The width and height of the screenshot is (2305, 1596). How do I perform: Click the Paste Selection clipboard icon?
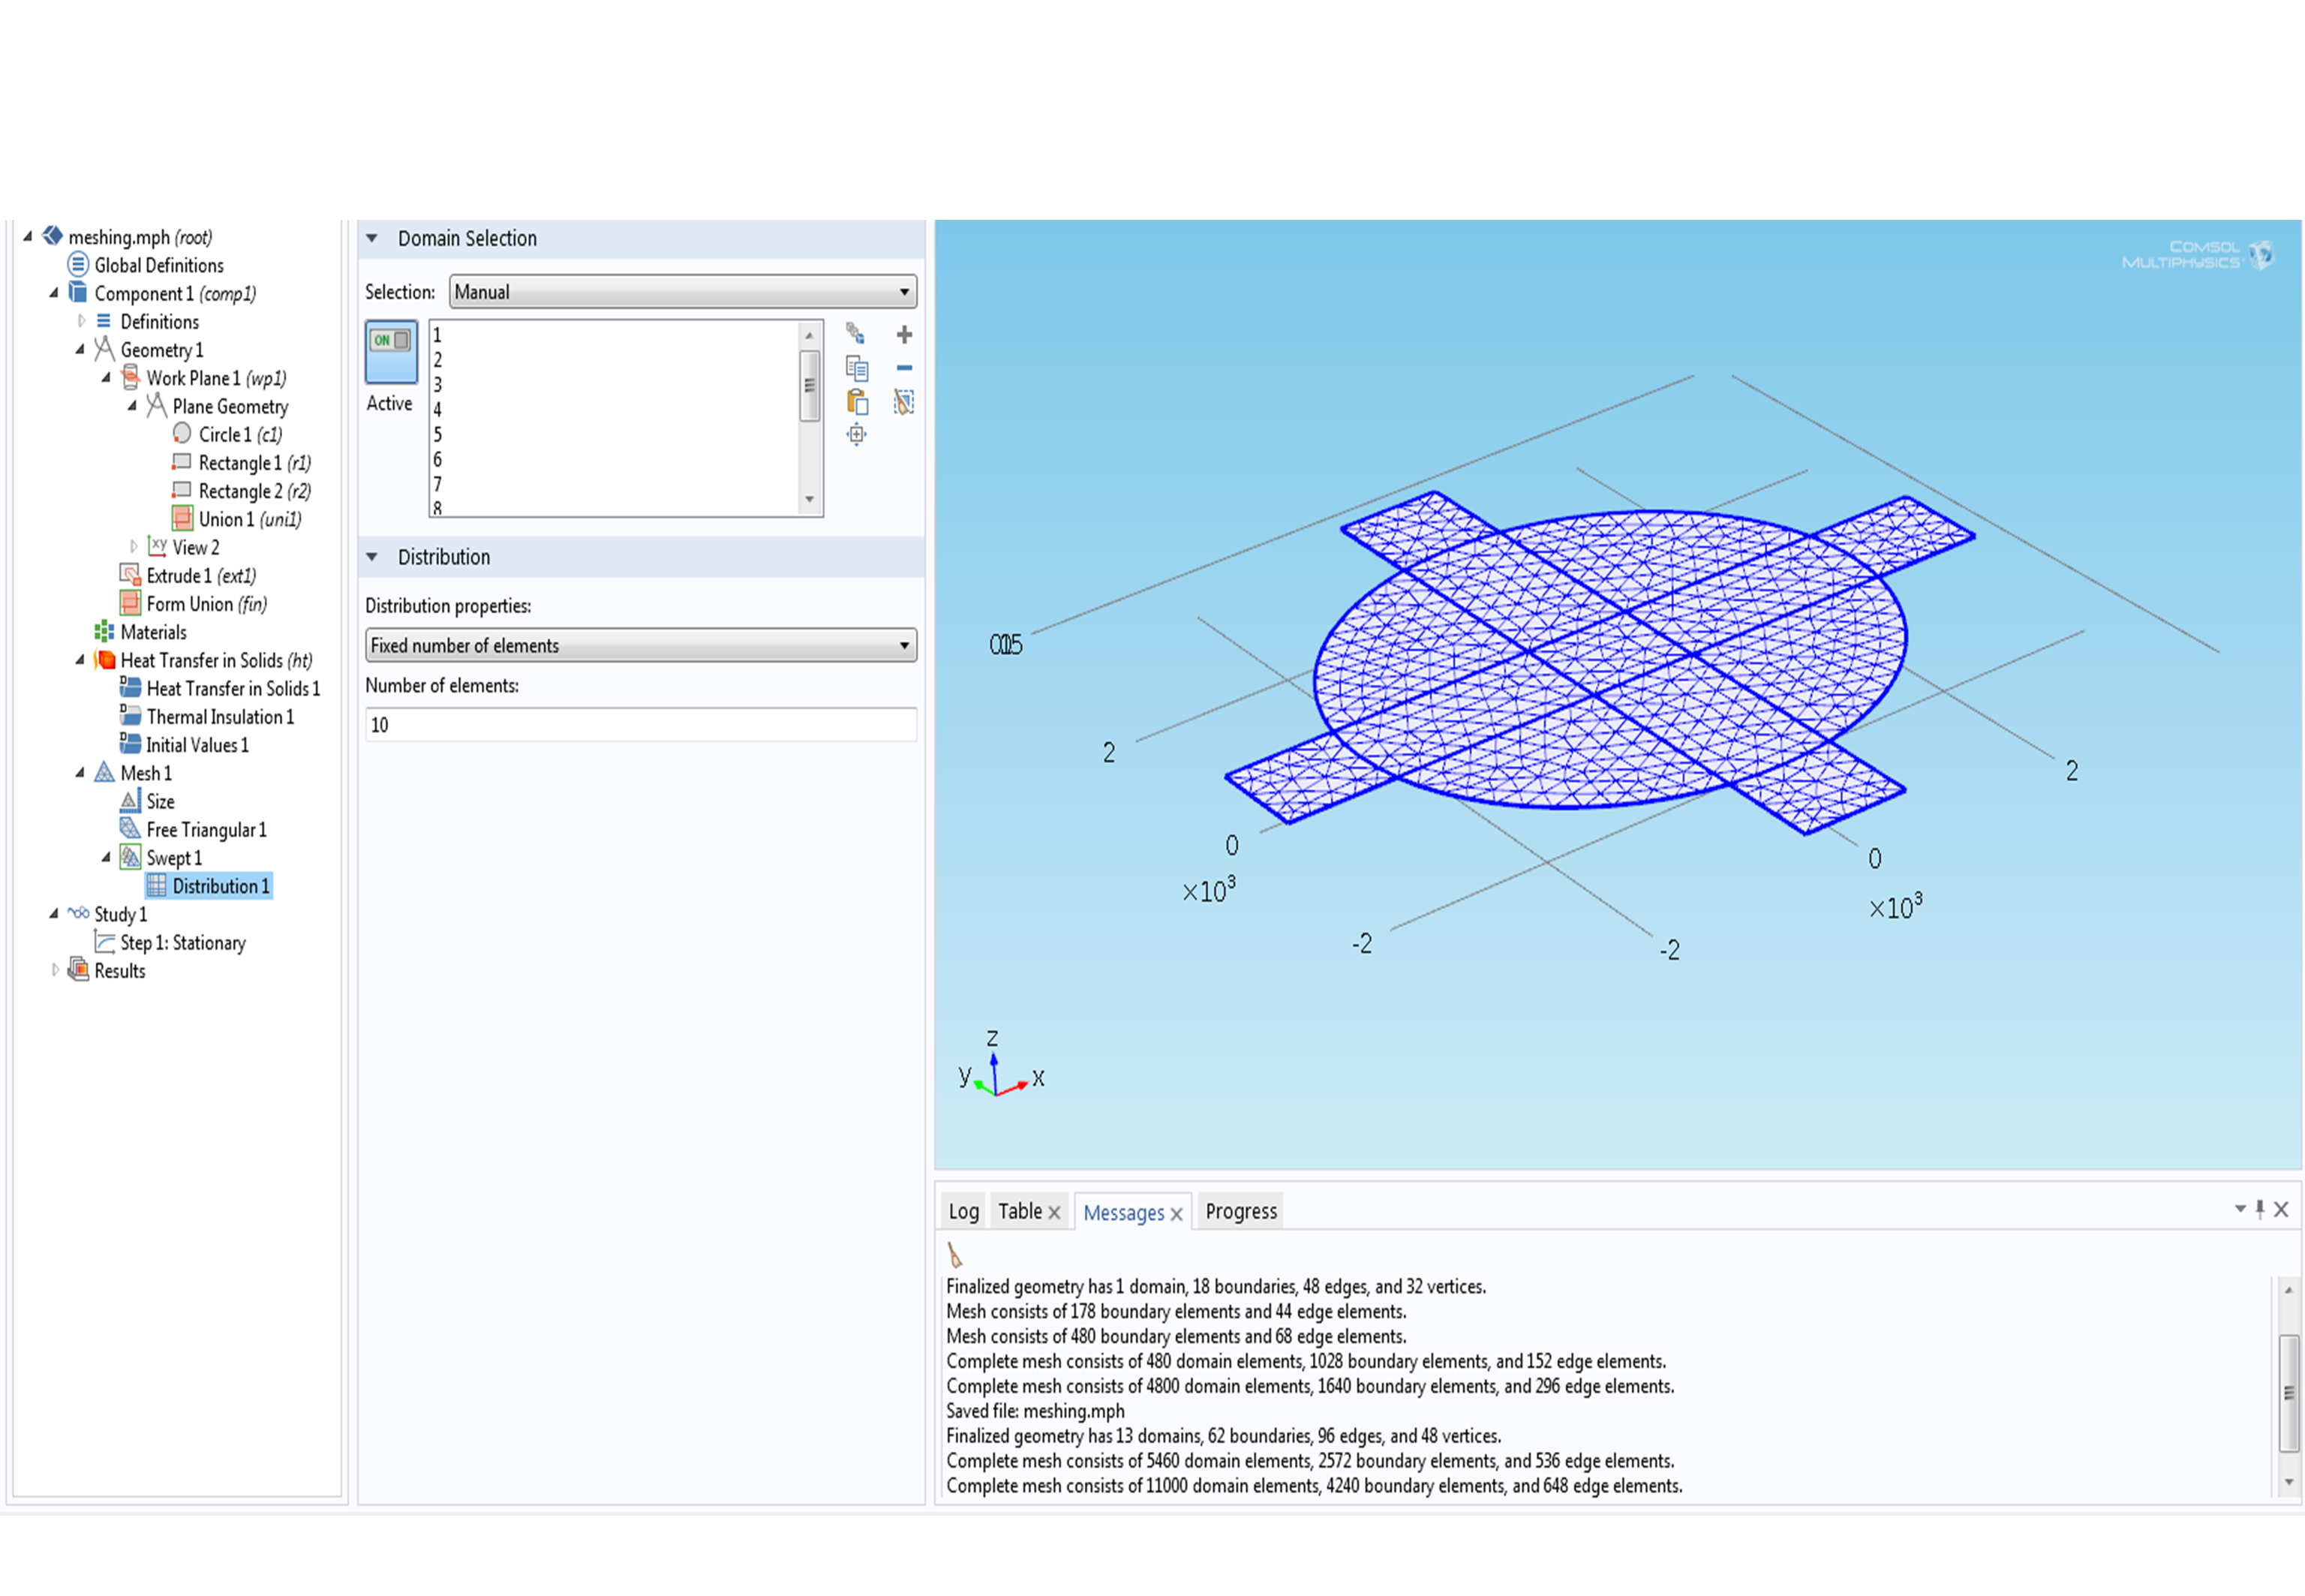point(857,402)
